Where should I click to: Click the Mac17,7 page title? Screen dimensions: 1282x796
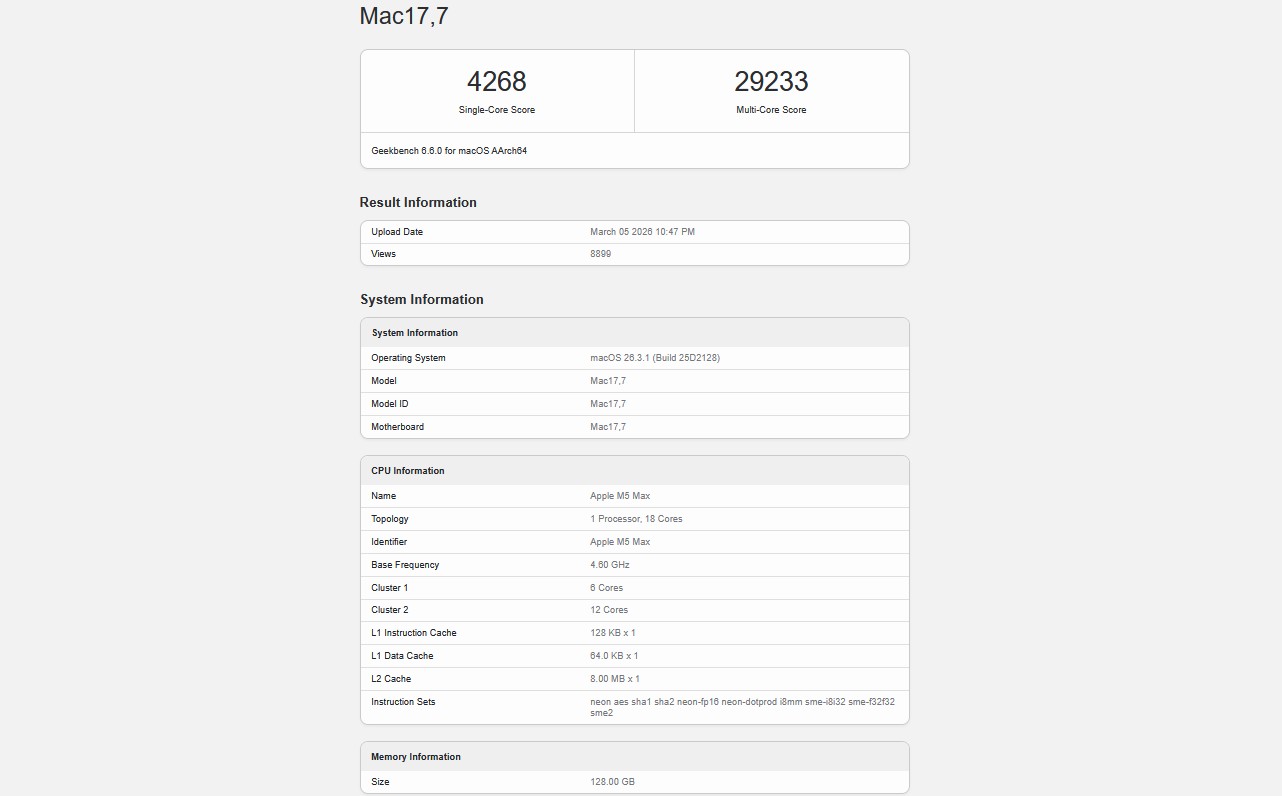click(x=404, y=16)
